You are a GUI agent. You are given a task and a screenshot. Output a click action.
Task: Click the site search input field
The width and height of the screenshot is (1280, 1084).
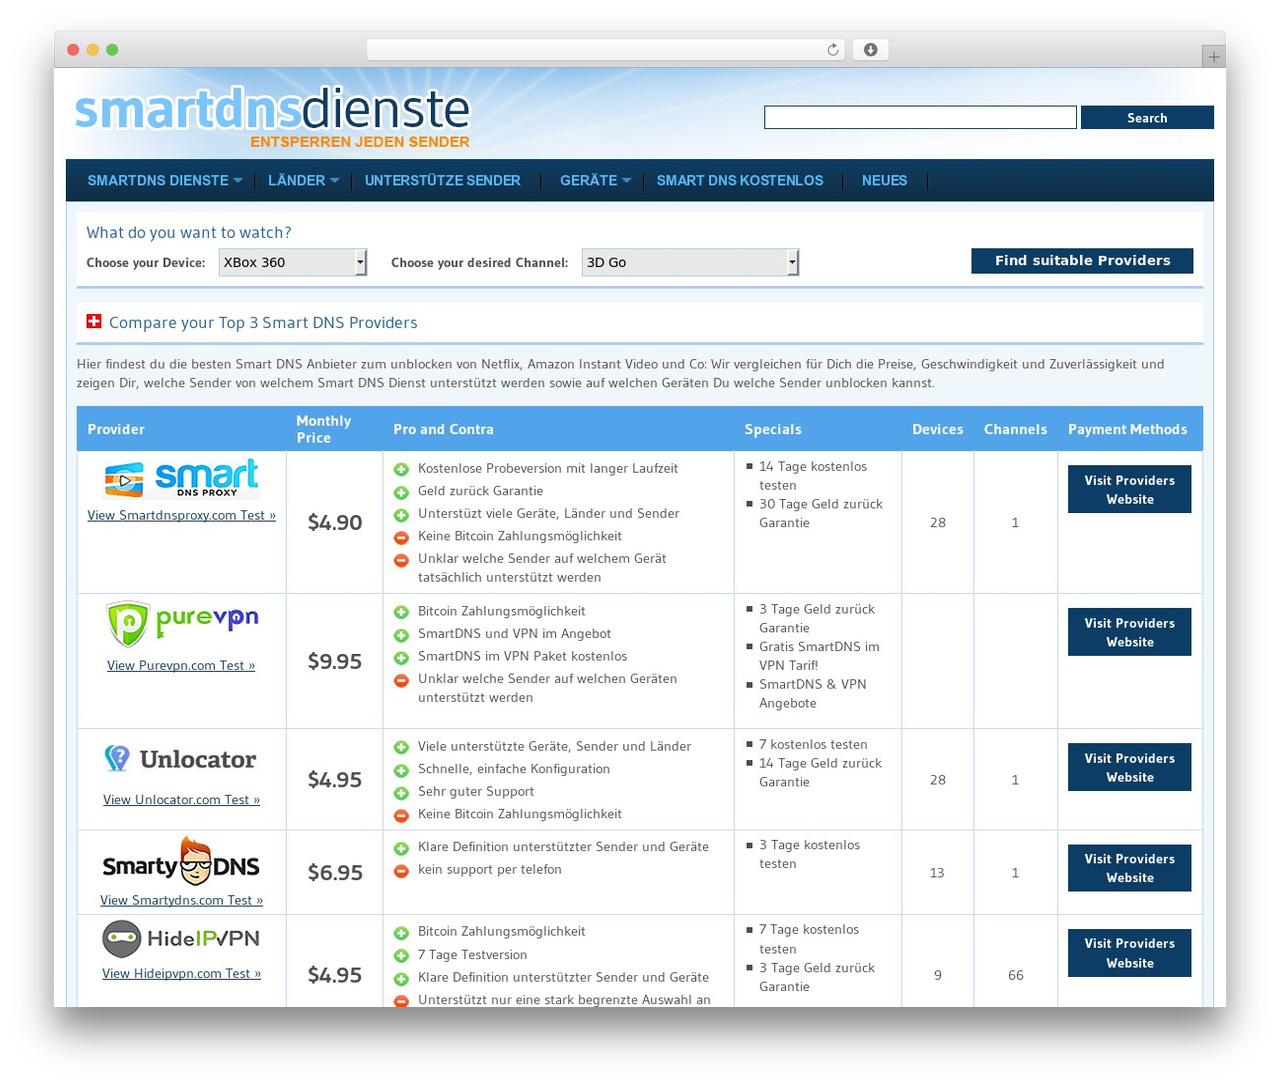coord(920,118)
